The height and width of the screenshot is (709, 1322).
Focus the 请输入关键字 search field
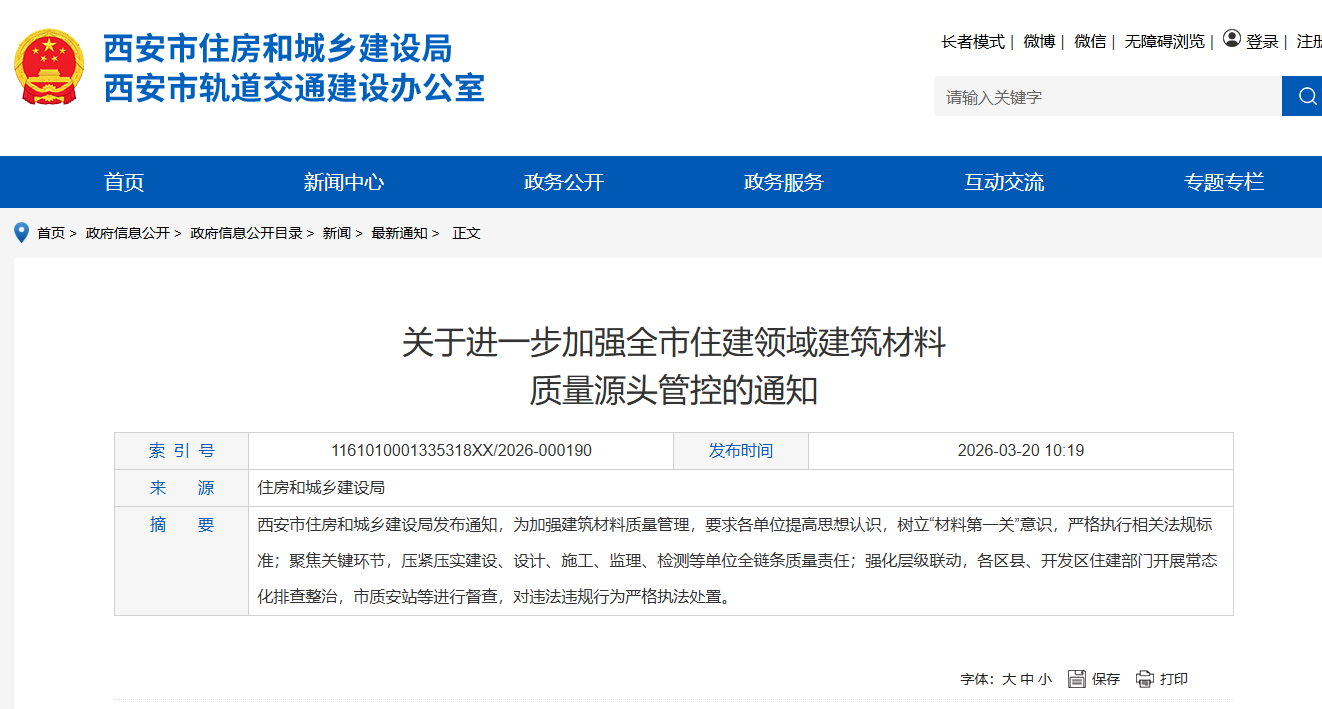click(x=1107, y=97)
